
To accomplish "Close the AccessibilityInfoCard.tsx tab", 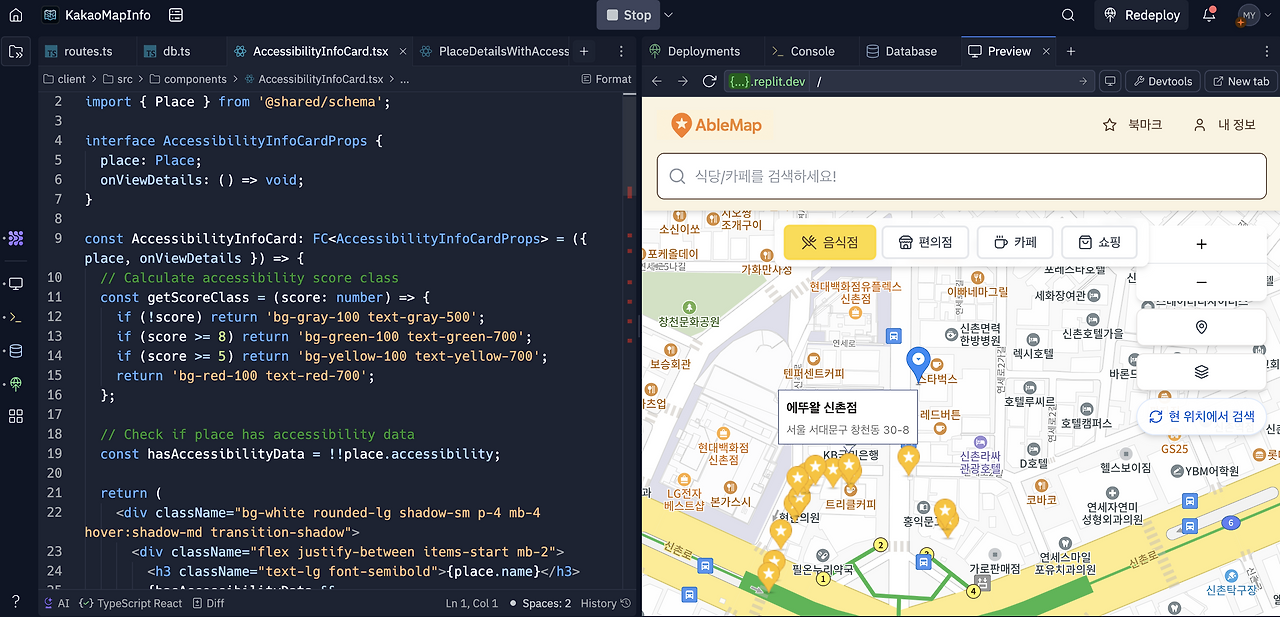I will (x=403, y=51).
